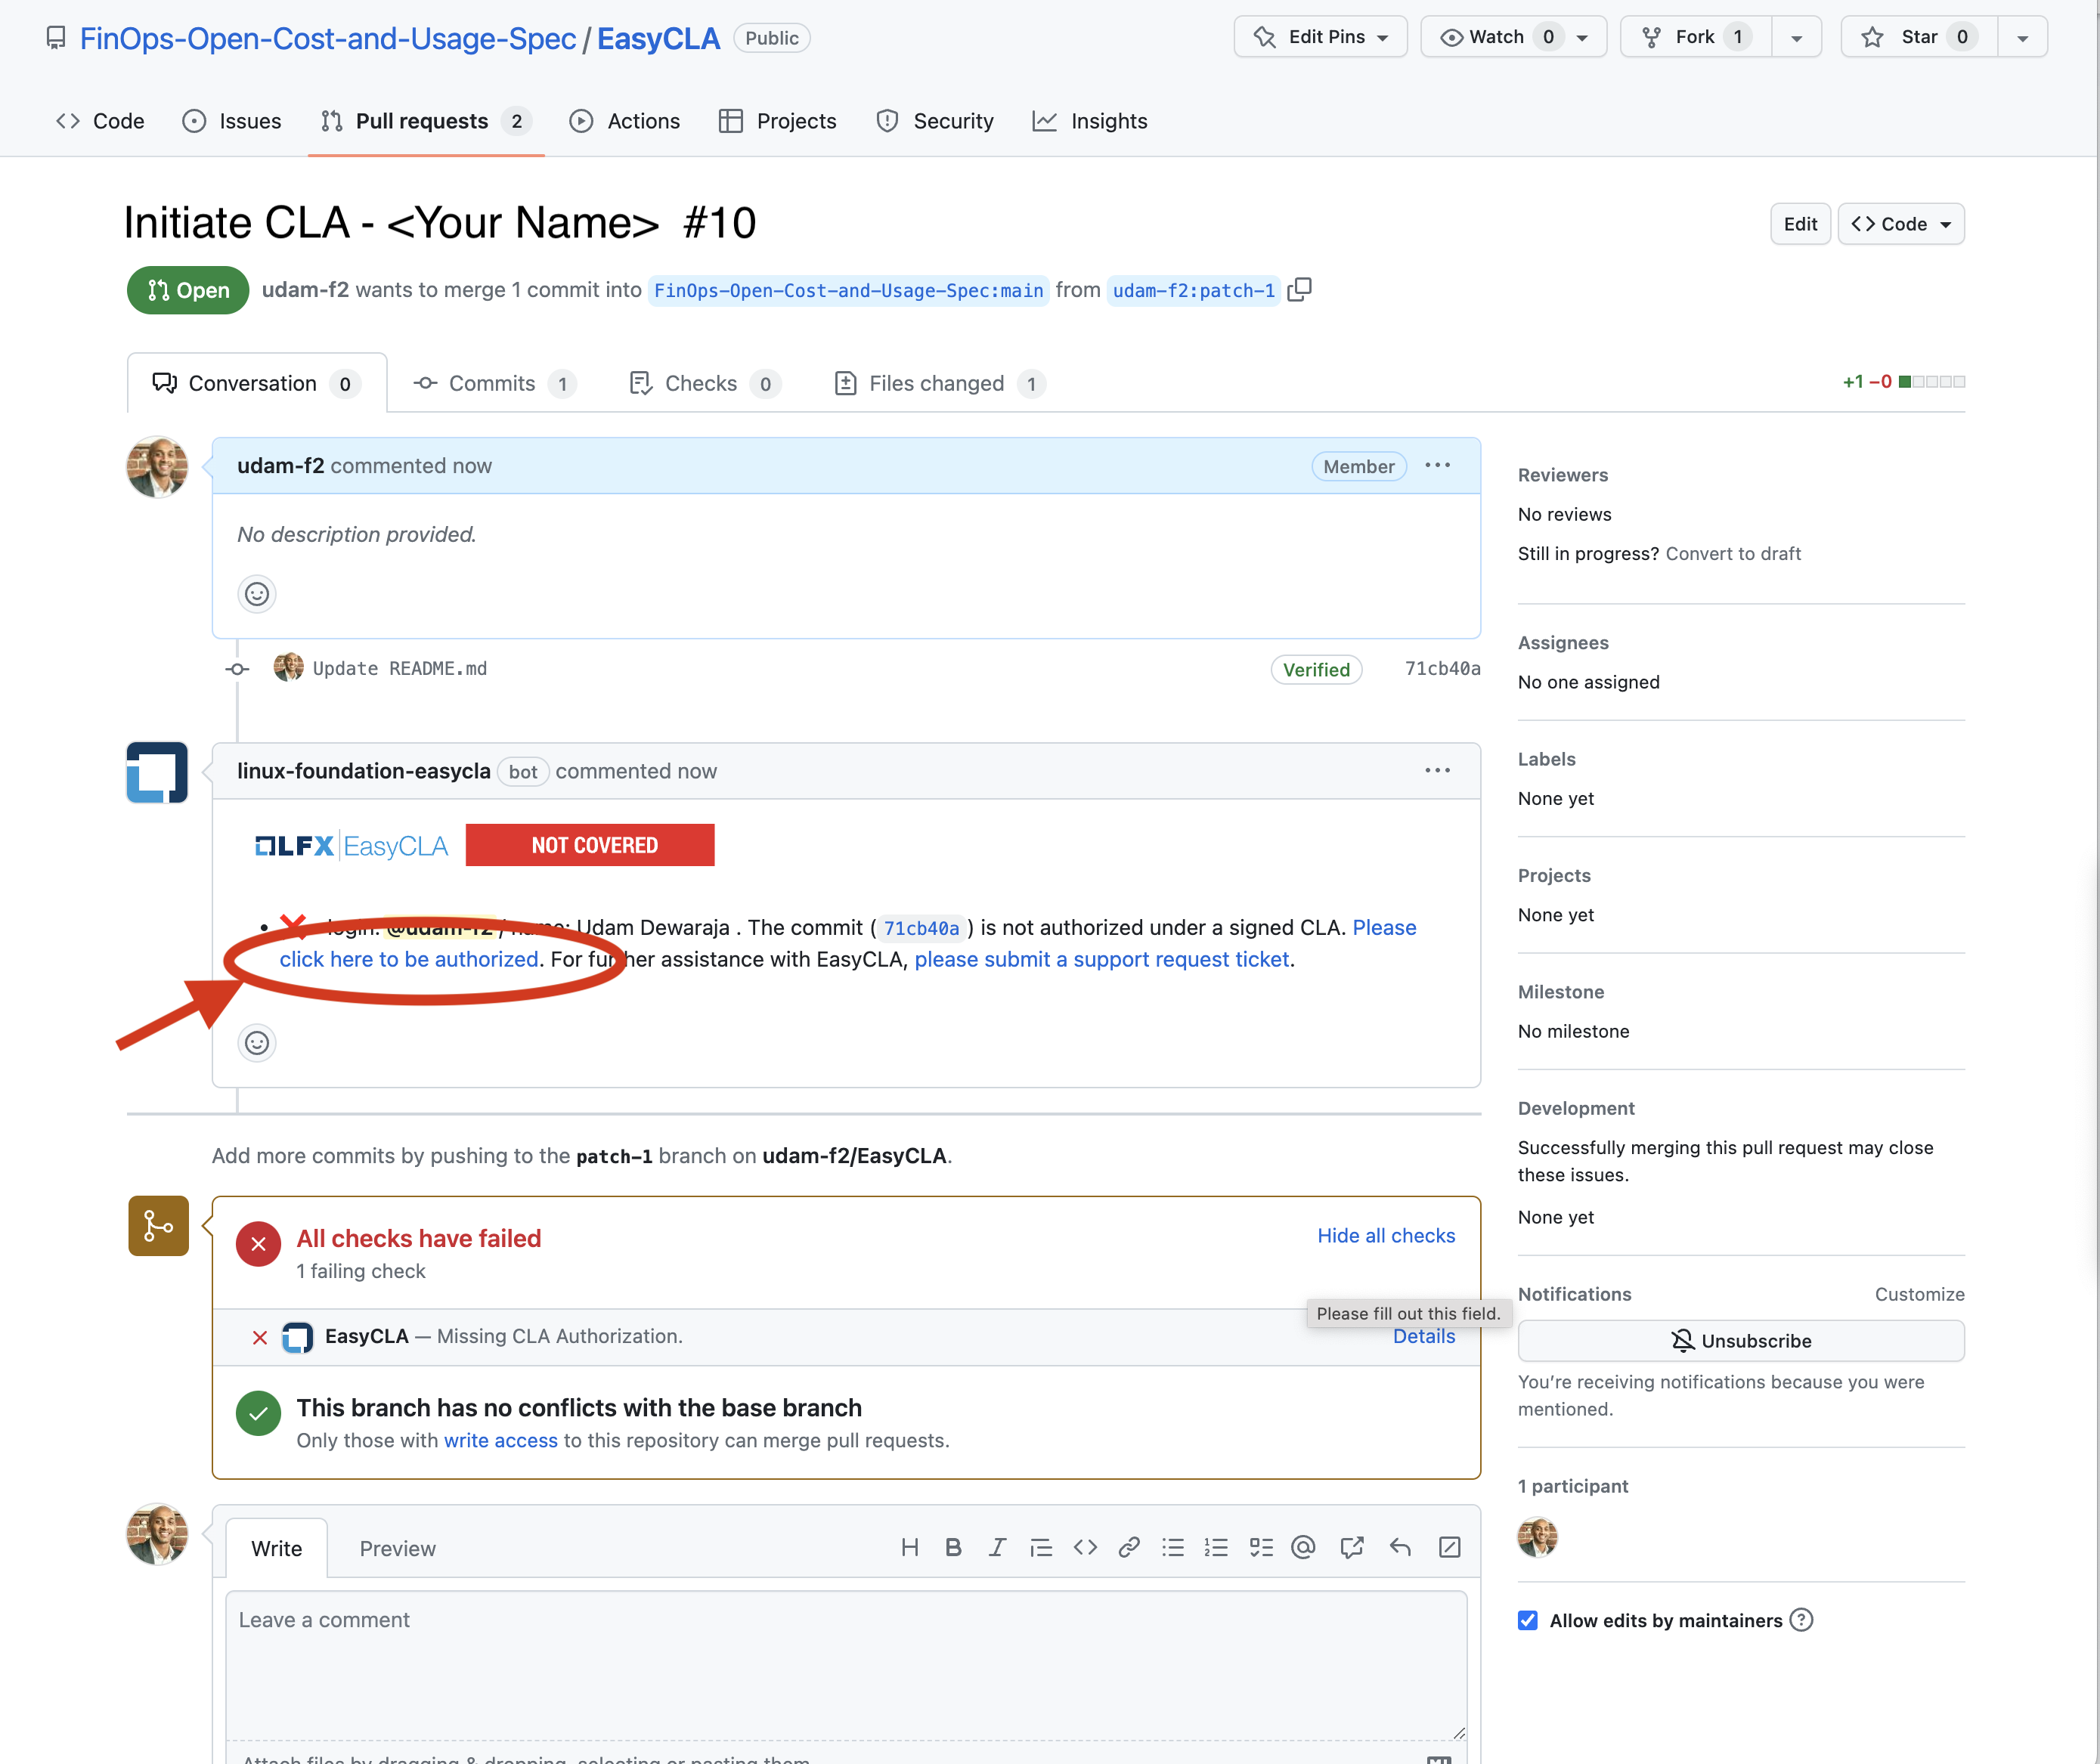Screen dimensions: 2100x1764
Task: Insert a numbered list with the toolbar icon
Action: pyautogui.click(x=1216, y=1548)
